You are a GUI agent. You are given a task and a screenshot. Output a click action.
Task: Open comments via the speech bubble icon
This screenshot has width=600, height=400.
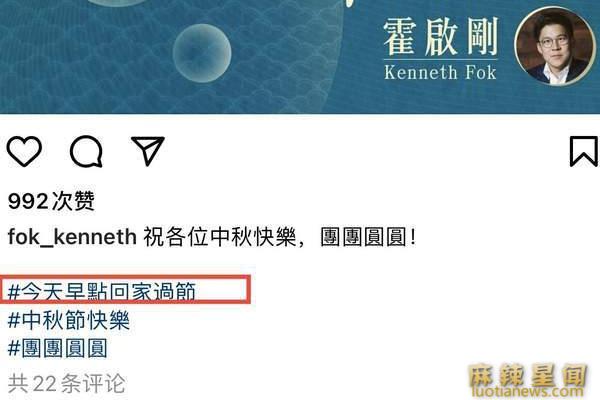86,151
